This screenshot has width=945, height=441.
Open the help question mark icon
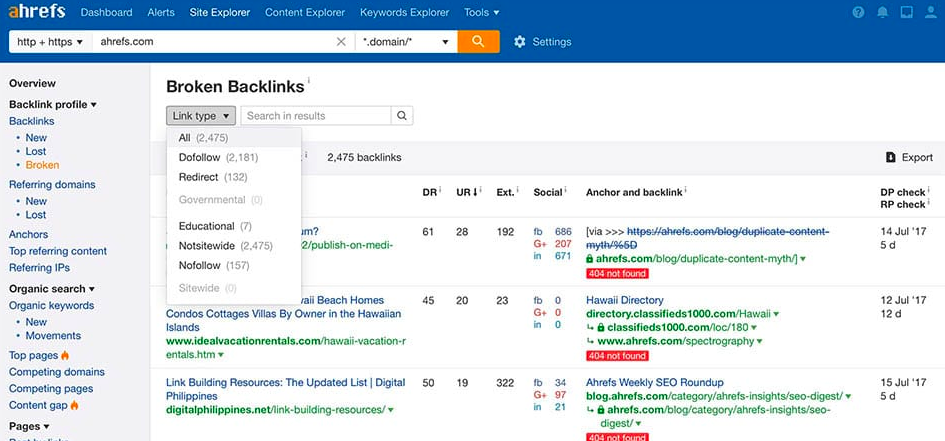(x=859, y=12)
